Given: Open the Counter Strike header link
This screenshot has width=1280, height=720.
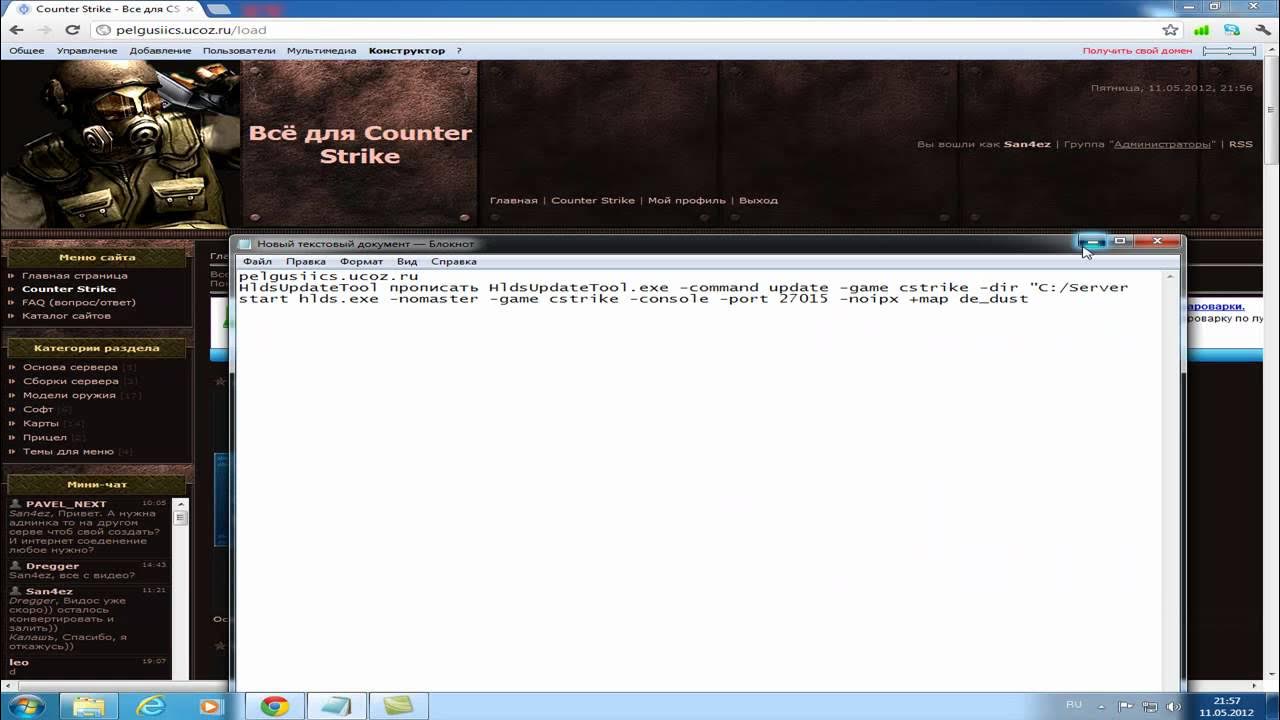Looking at the screenshot, I should [x=593, y=200].
